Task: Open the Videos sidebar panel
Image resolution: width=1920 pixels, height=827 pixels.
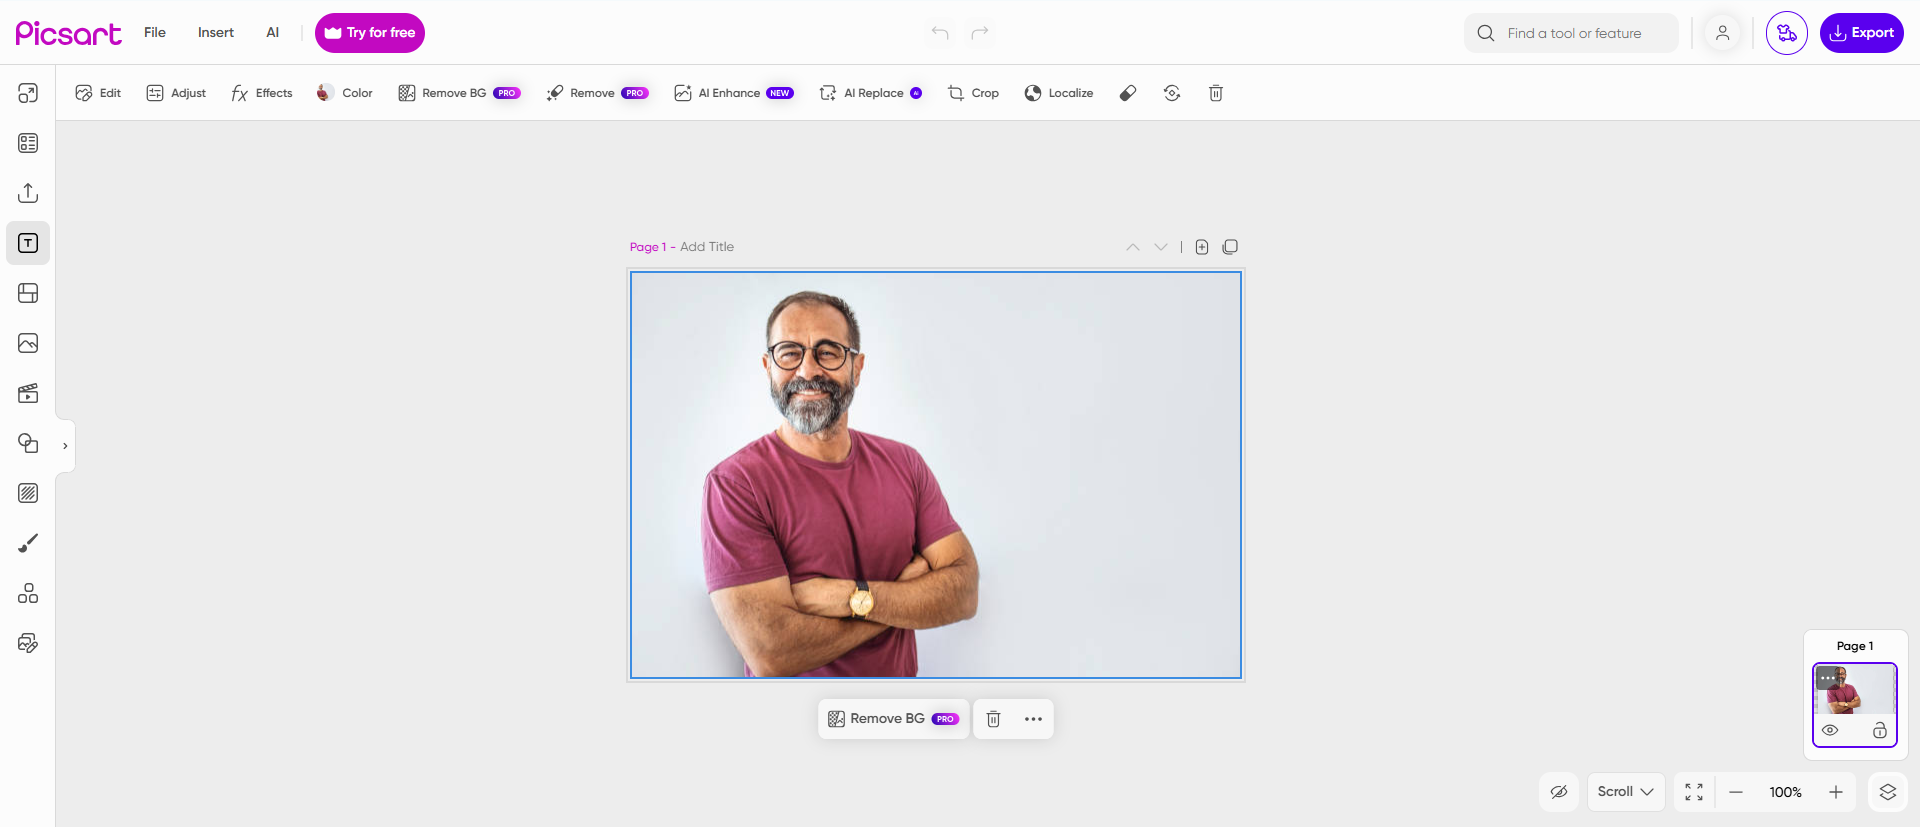Action: point(28,393)
